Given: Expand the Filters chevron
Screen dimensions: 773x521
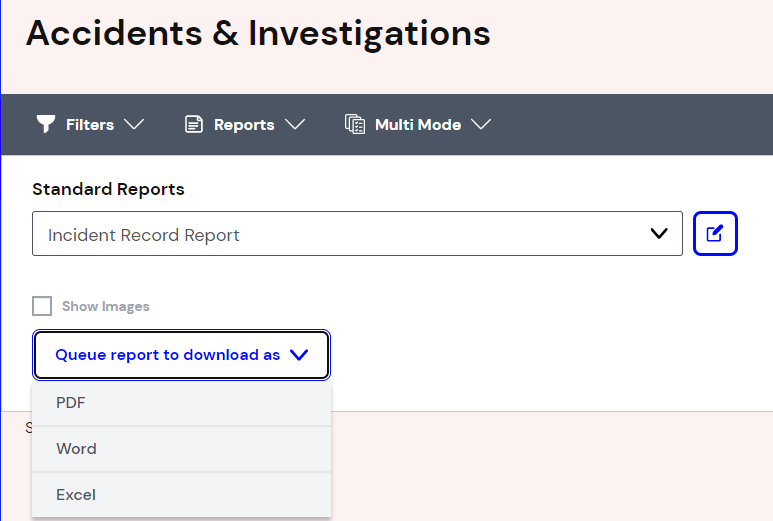Looking at the screenshot, I should pyautogui.click(x=134, y=124).
